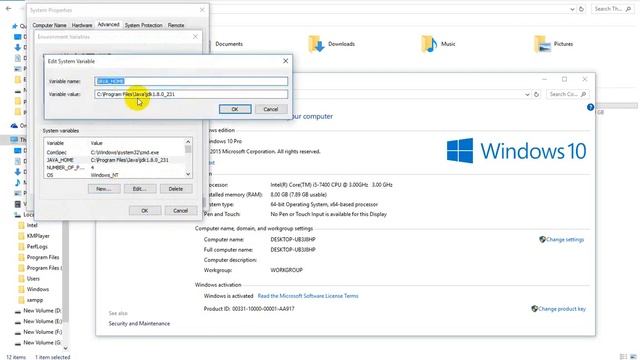This screenshot has height=360, width=640.
Task: Switch to Hardware tab
Action: tap(82, 25)
